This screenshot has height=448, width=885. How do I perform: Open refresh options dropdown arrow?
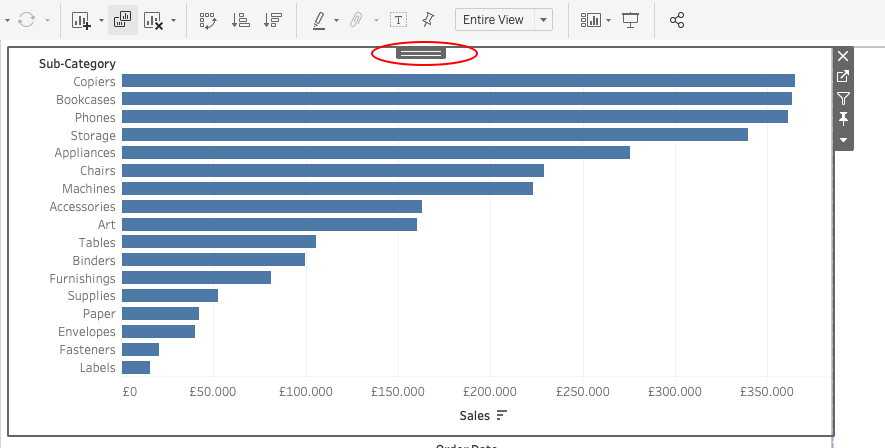coord(47,20)
